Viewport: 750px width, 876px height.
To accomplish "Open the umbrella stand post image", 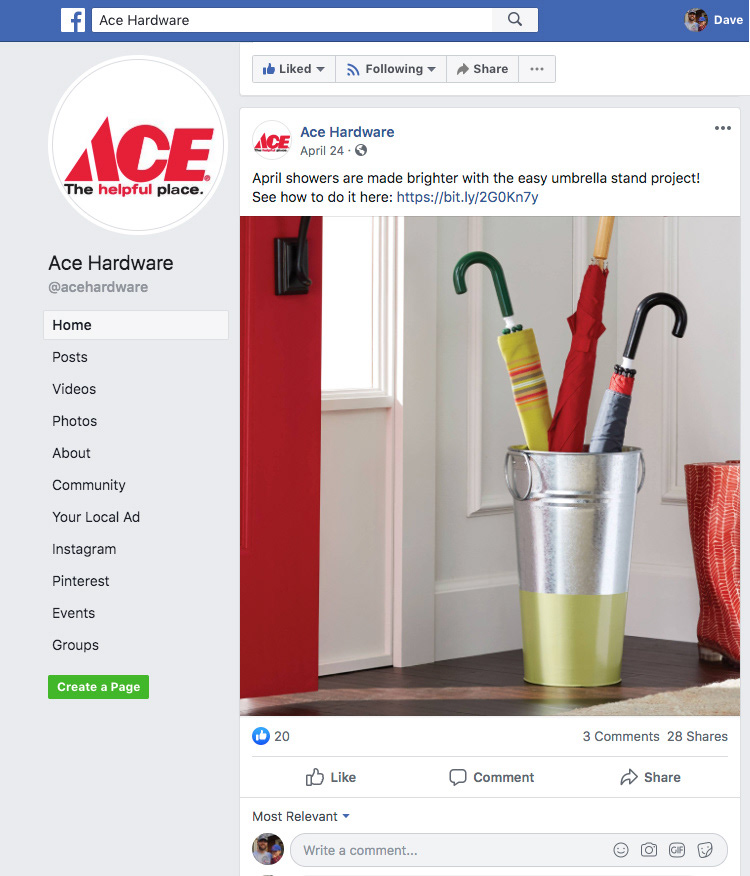I will [490, 466].
